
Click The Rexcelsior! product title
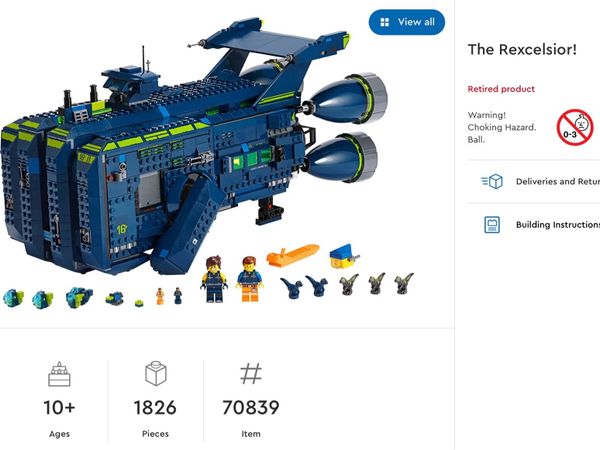point(522,50)
